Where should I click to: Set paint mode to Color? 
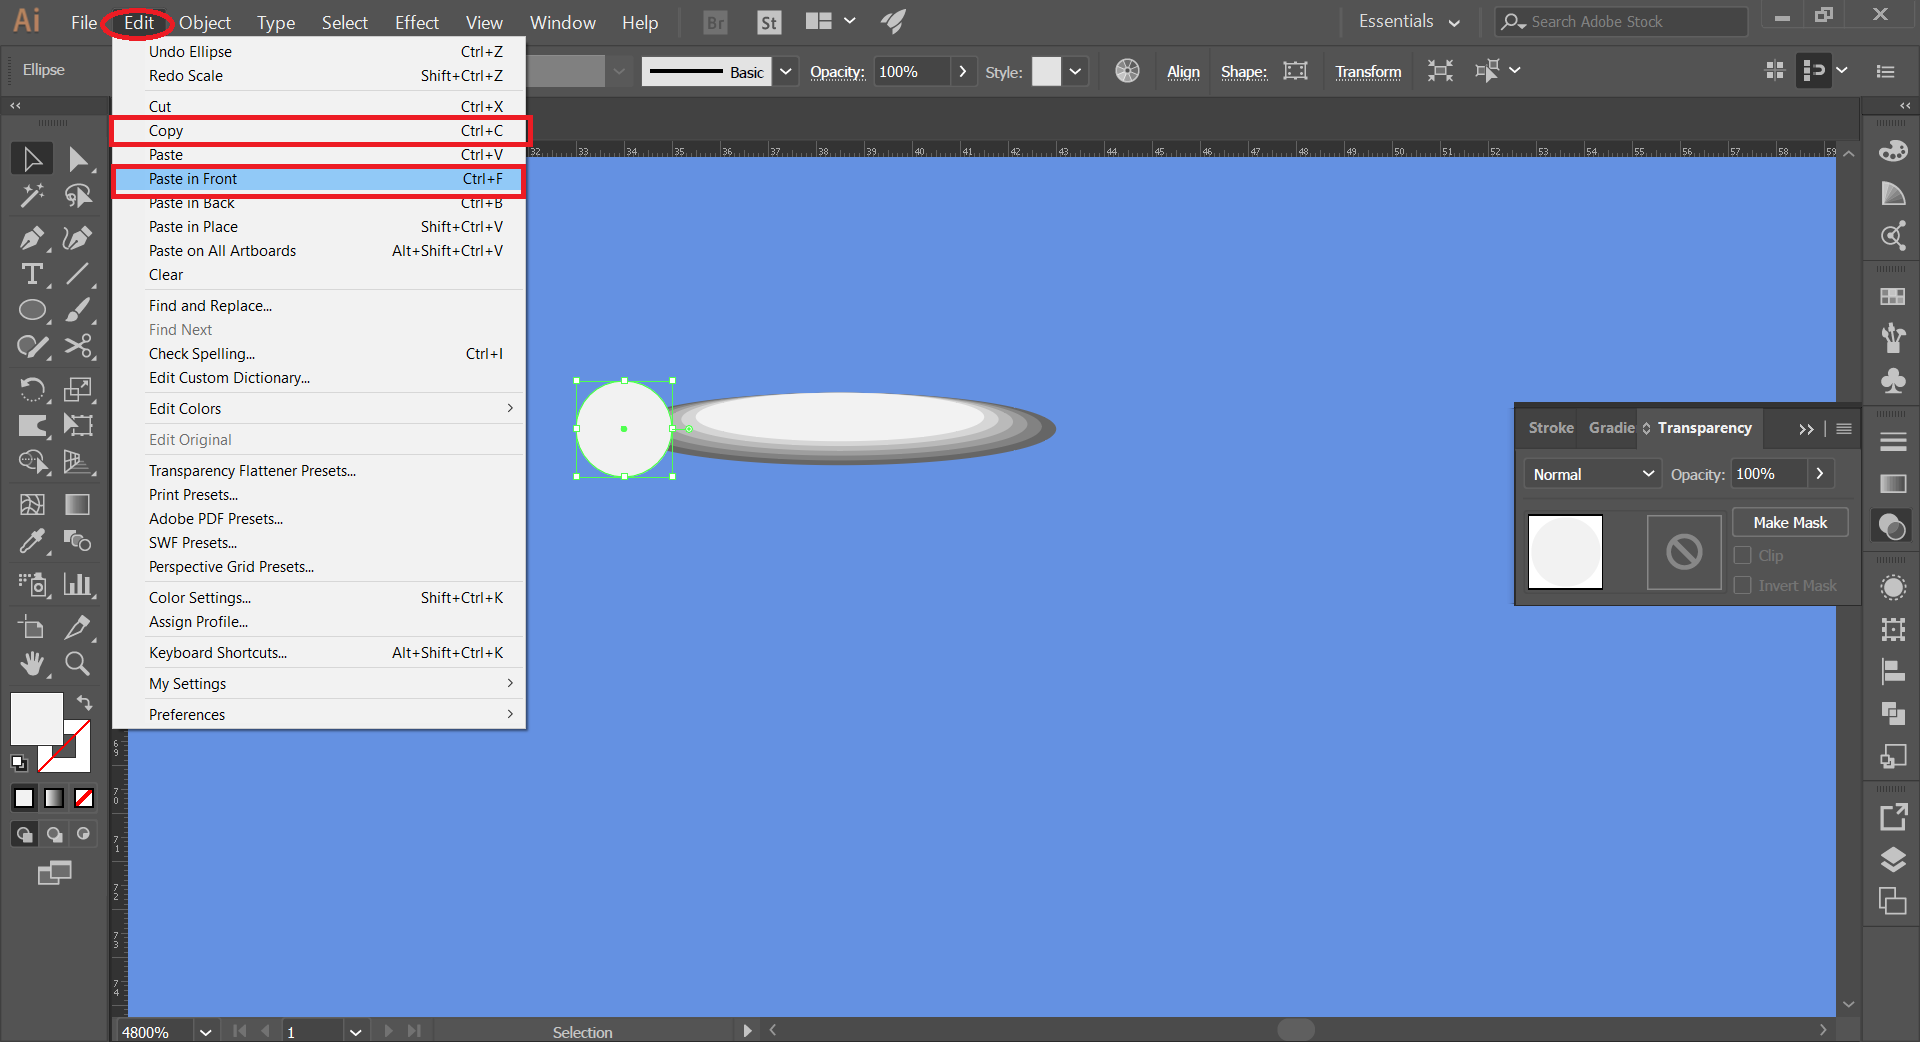click(24, 798)
